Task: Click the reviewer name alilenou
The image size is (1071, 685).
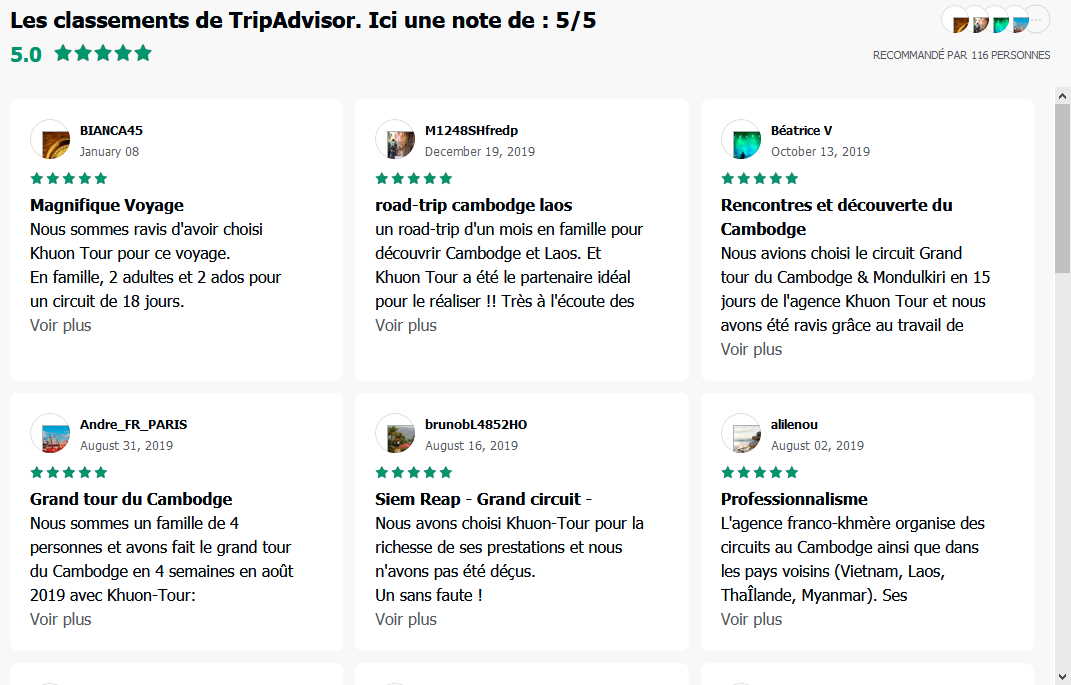Action: (793, 424)
